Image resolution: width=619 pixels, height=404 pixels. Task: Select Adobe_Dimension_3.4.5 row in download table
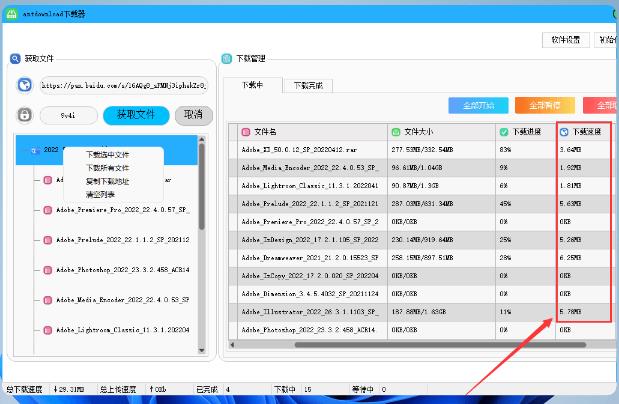(422, 293)
